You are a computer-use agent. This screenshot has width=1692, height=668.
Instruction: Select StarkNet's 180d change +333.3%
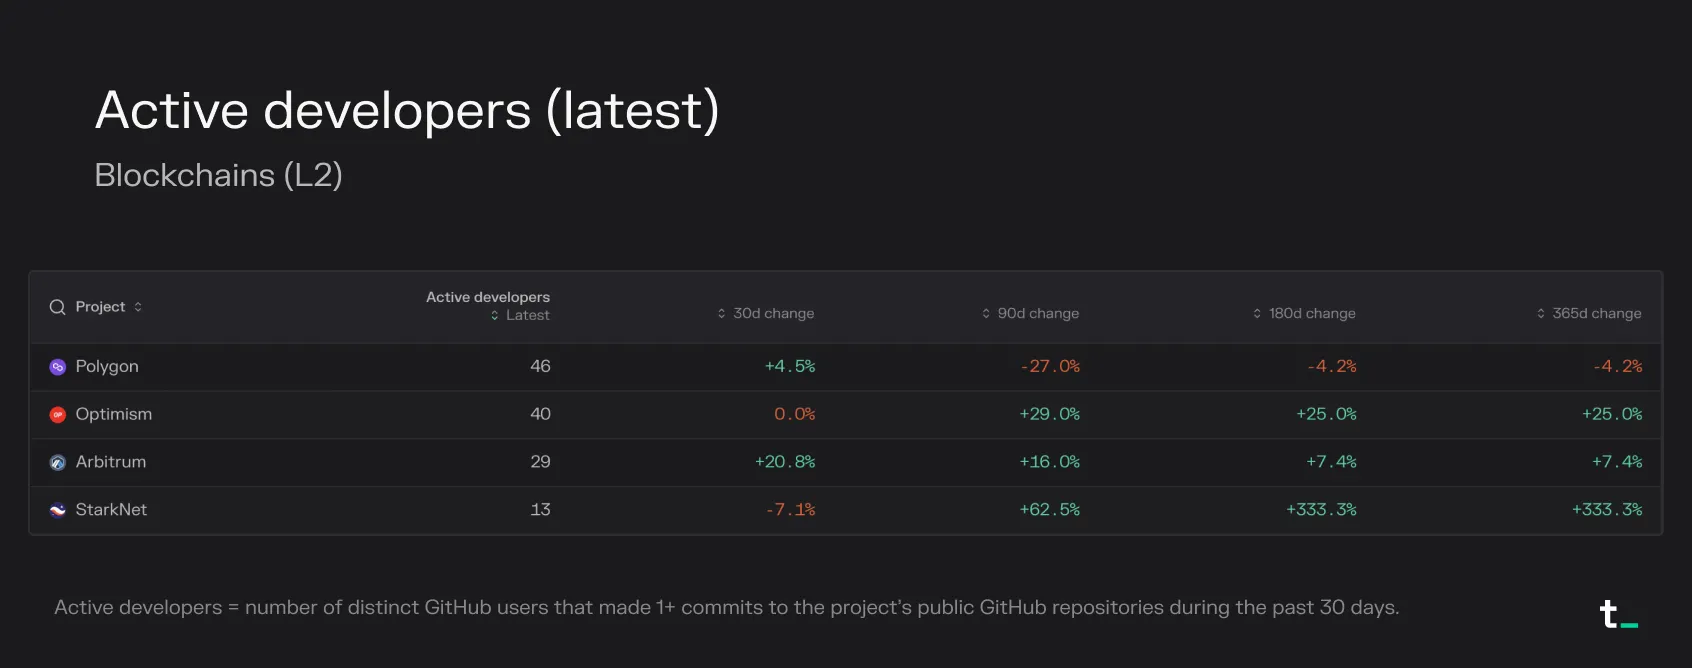coord(1321,510)
